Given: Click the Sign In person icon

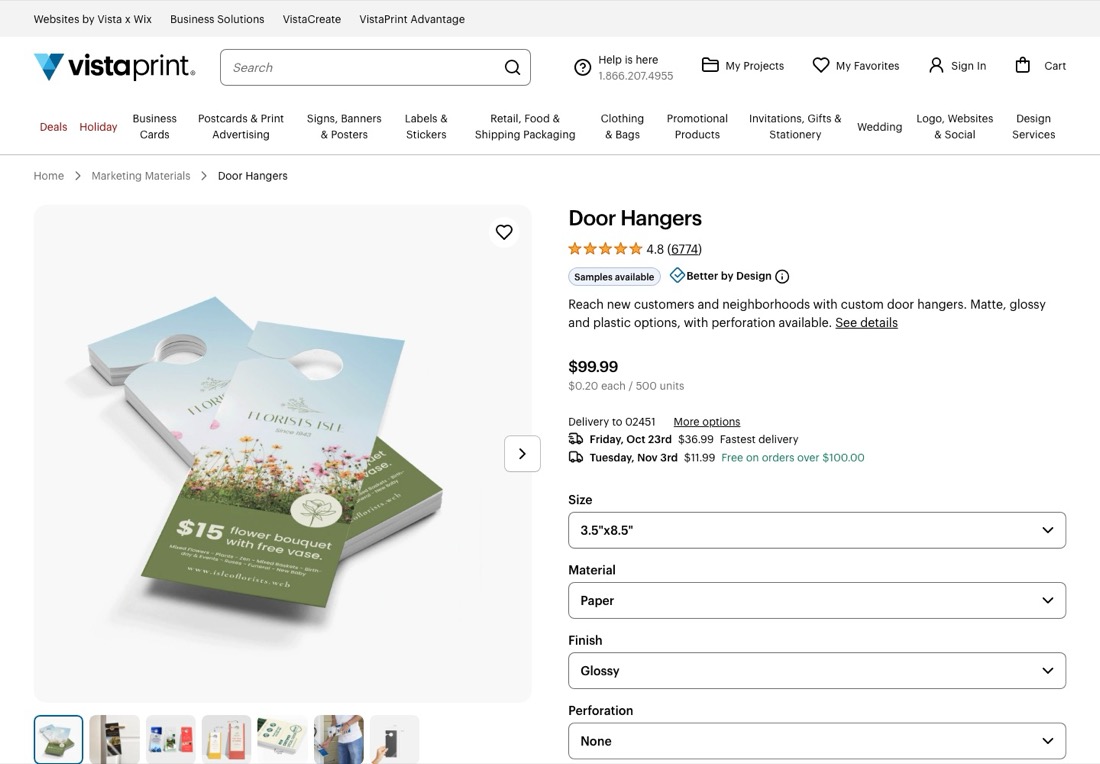Looking at the screenshot, I should [936, 65].
